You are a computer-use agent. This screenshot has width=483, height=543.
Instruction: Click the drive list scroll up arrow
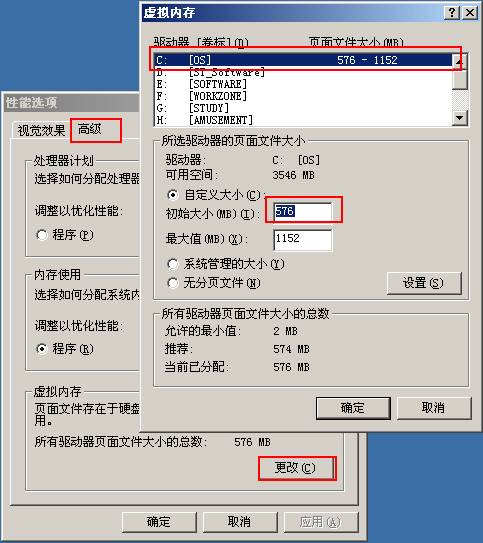[460, 62]
